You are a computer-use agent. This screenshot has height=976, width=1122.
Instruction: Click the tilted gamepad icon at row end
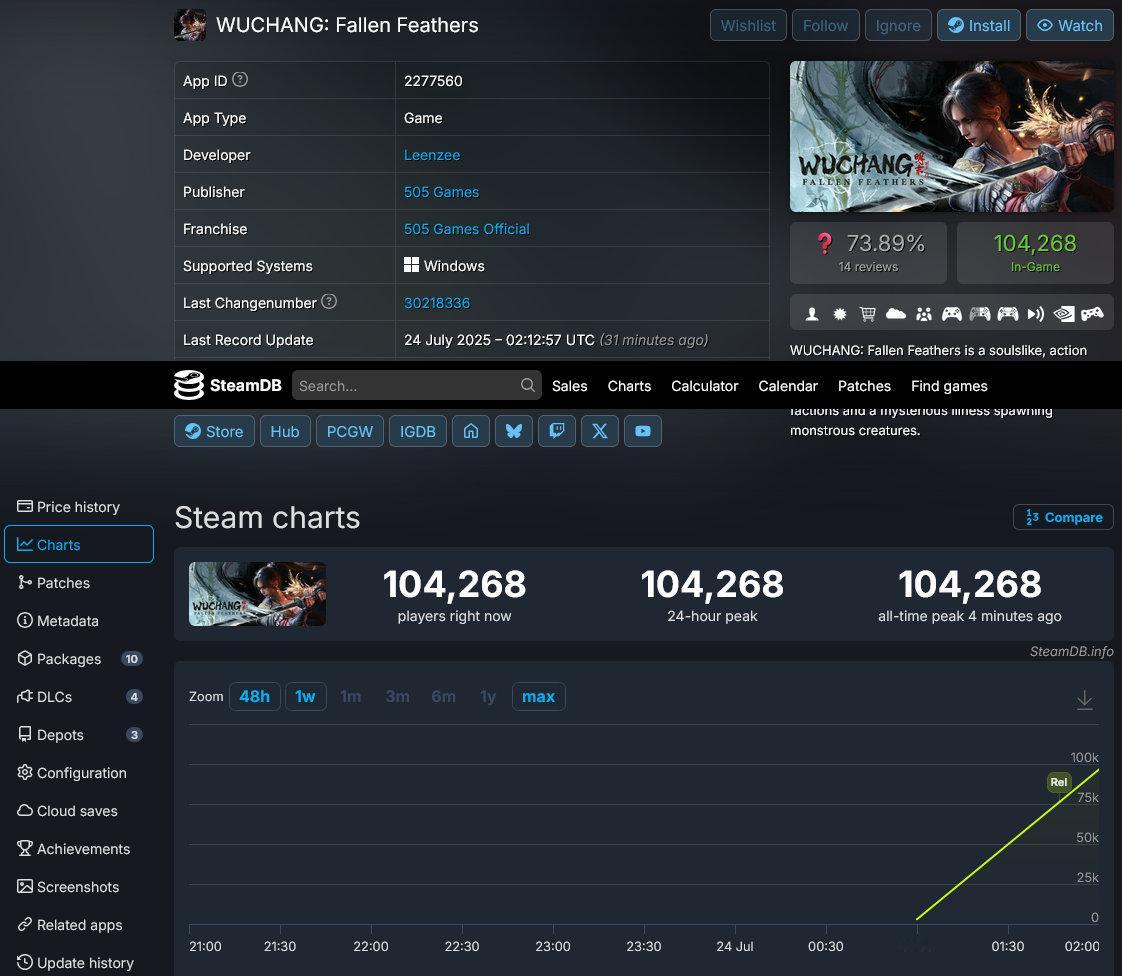coord(1092,314)
